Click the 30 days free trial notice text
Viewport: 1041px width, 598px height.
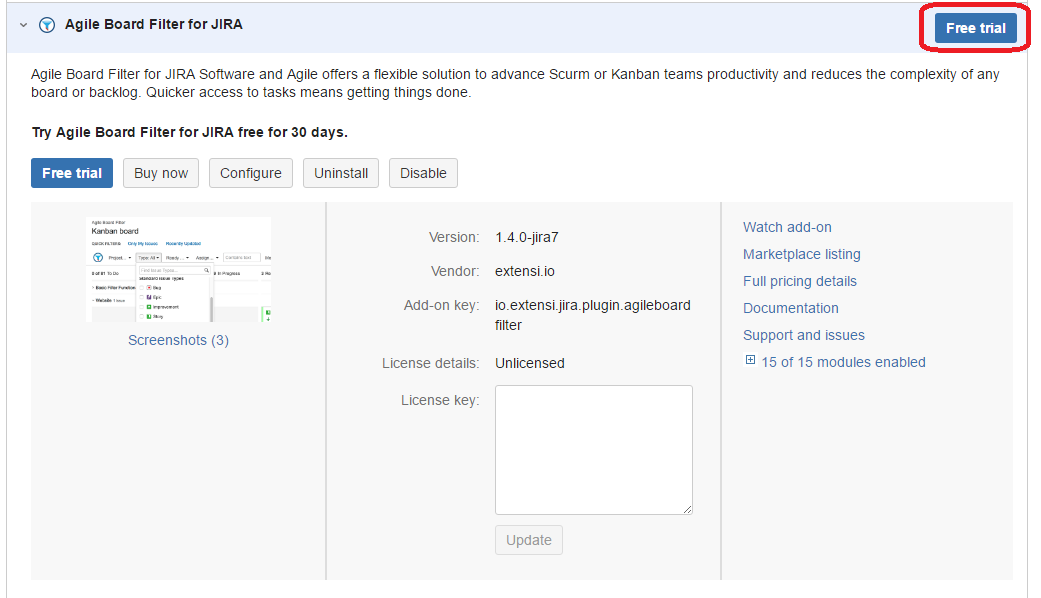click(x=189, y=132)
